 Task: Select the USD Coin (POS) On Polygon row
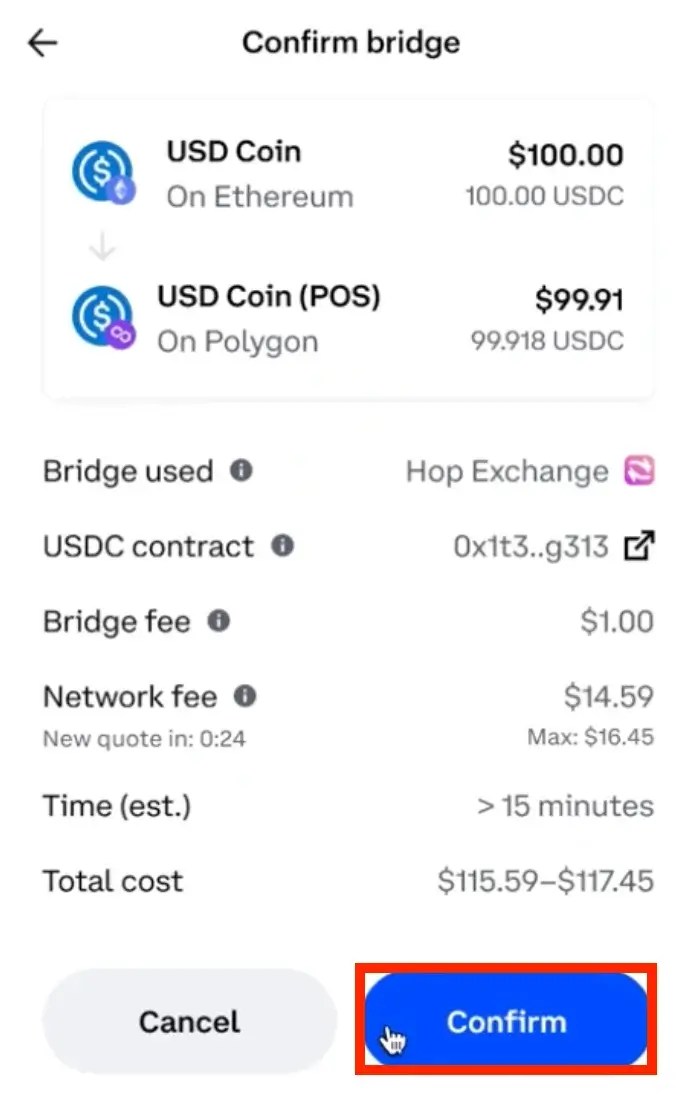[348, 318]
